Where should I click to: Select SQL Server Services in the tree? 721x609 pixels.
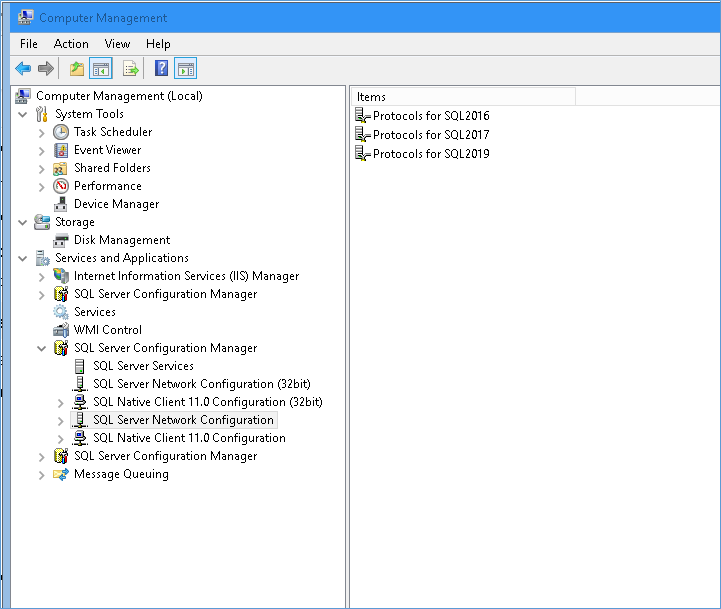point(143,366)
